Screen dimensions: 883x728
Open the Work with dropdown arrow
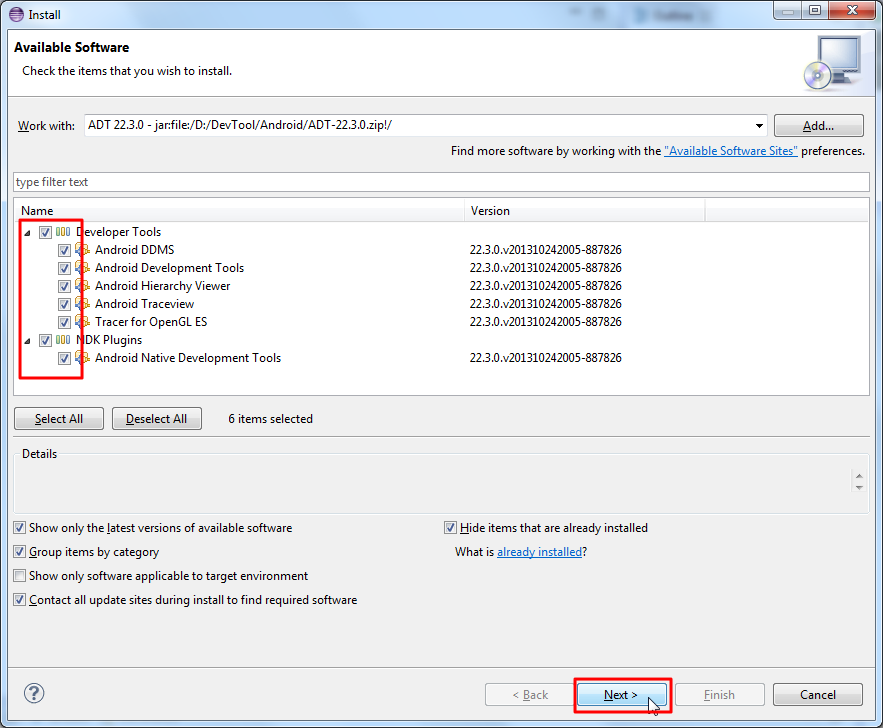click(759, 126)
